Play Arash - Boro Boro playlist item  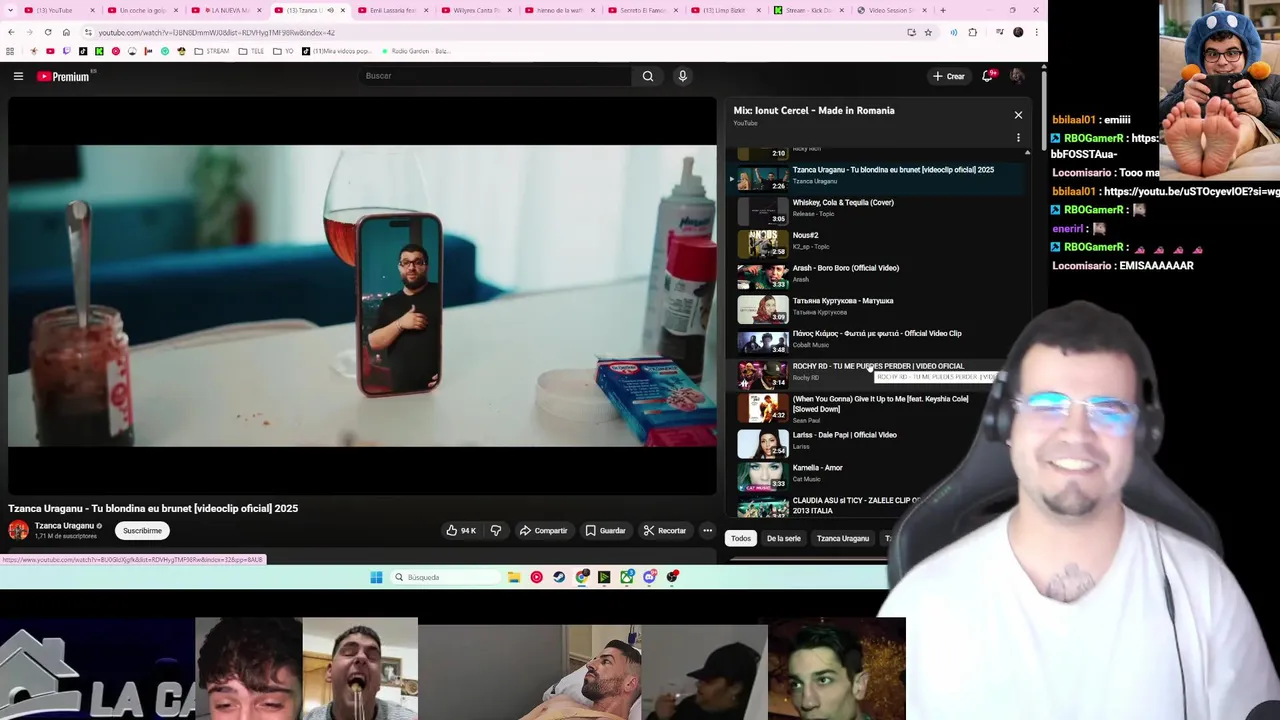coord(846,268)
